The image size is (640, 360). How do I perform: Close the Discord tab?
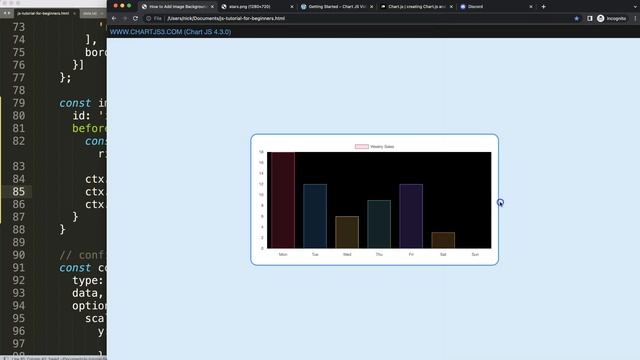coord(531,7)
